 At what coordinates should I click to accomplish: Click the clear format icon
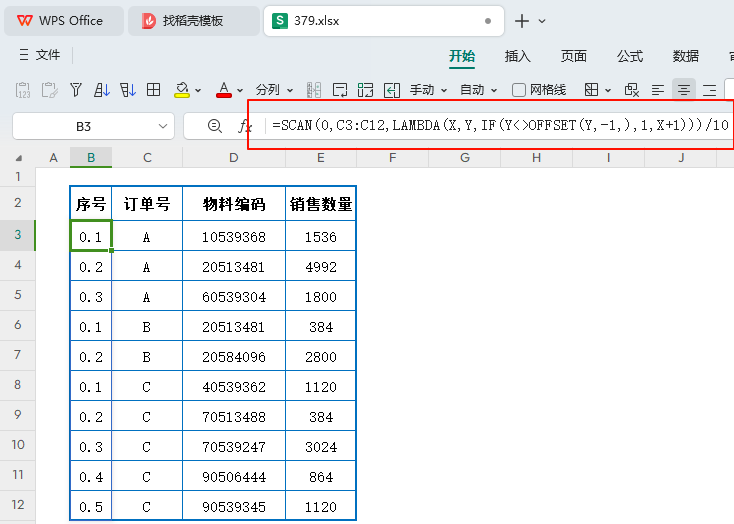[631, 89]
